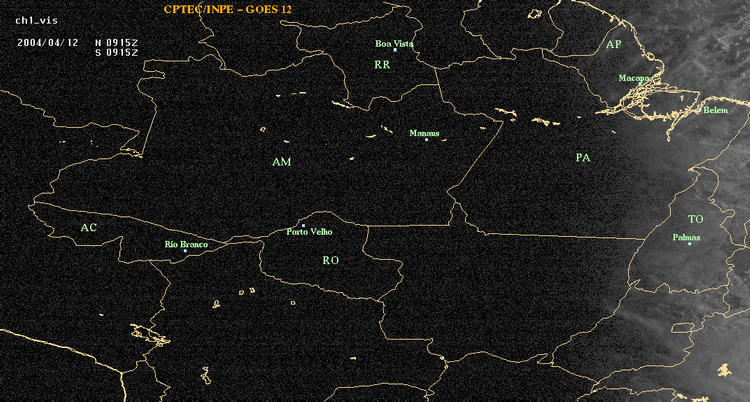
Task: Click the Rio Branco city marker dot
Action: click(185, 251)
